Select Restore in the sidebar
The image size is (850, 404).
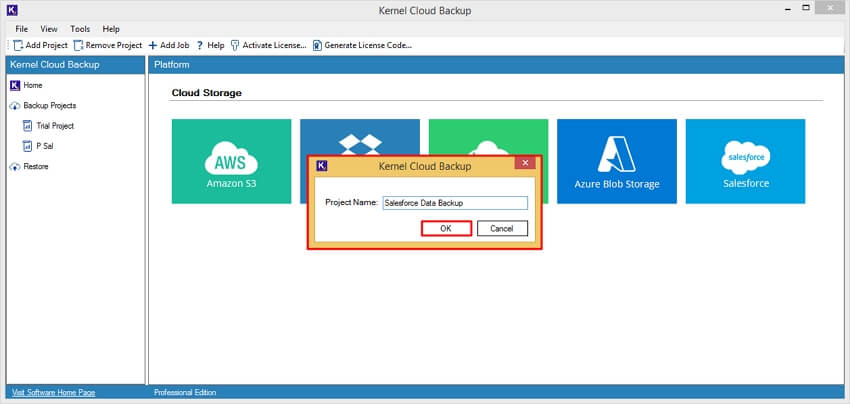tap(36, 166)
